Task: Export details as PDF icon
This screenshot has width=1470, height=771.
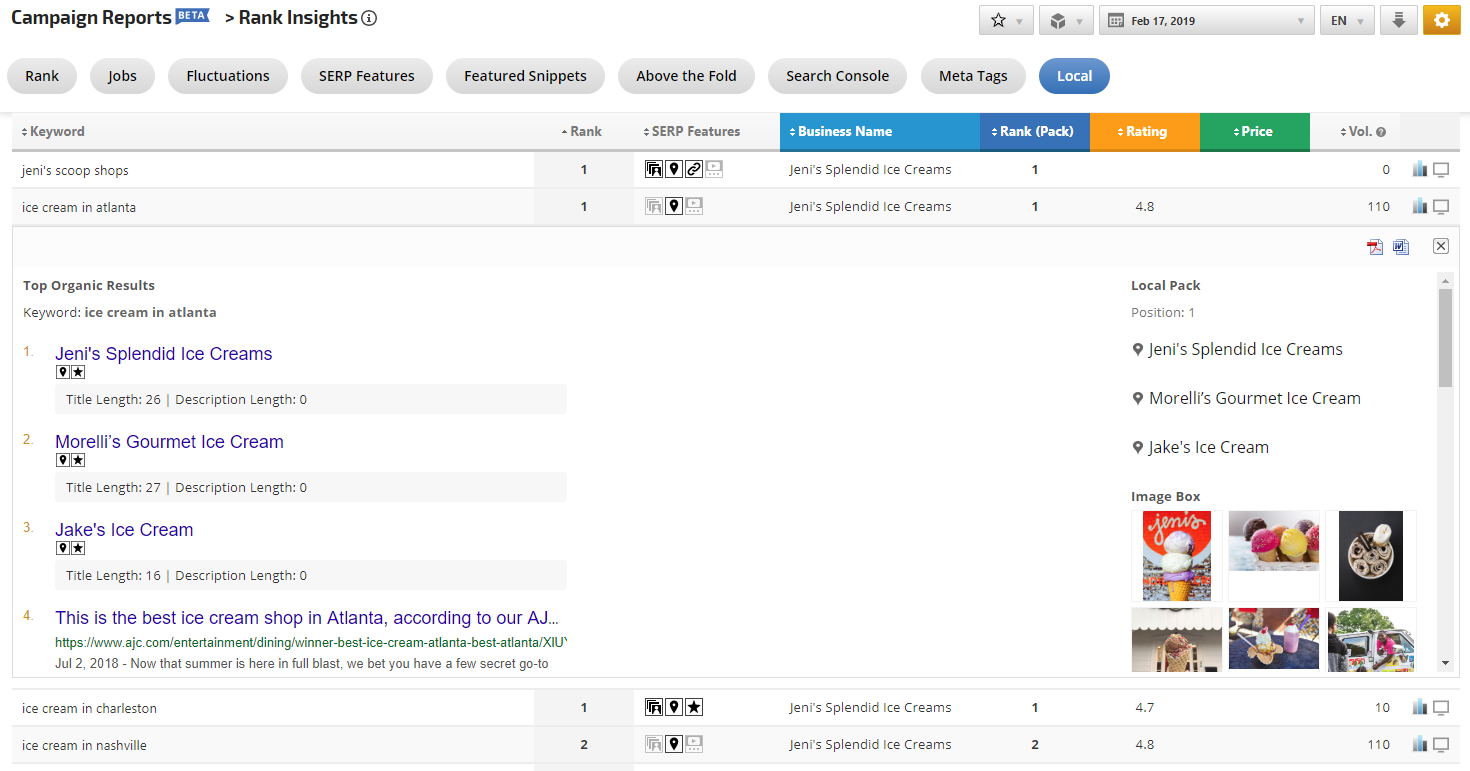Action: 1375,247
